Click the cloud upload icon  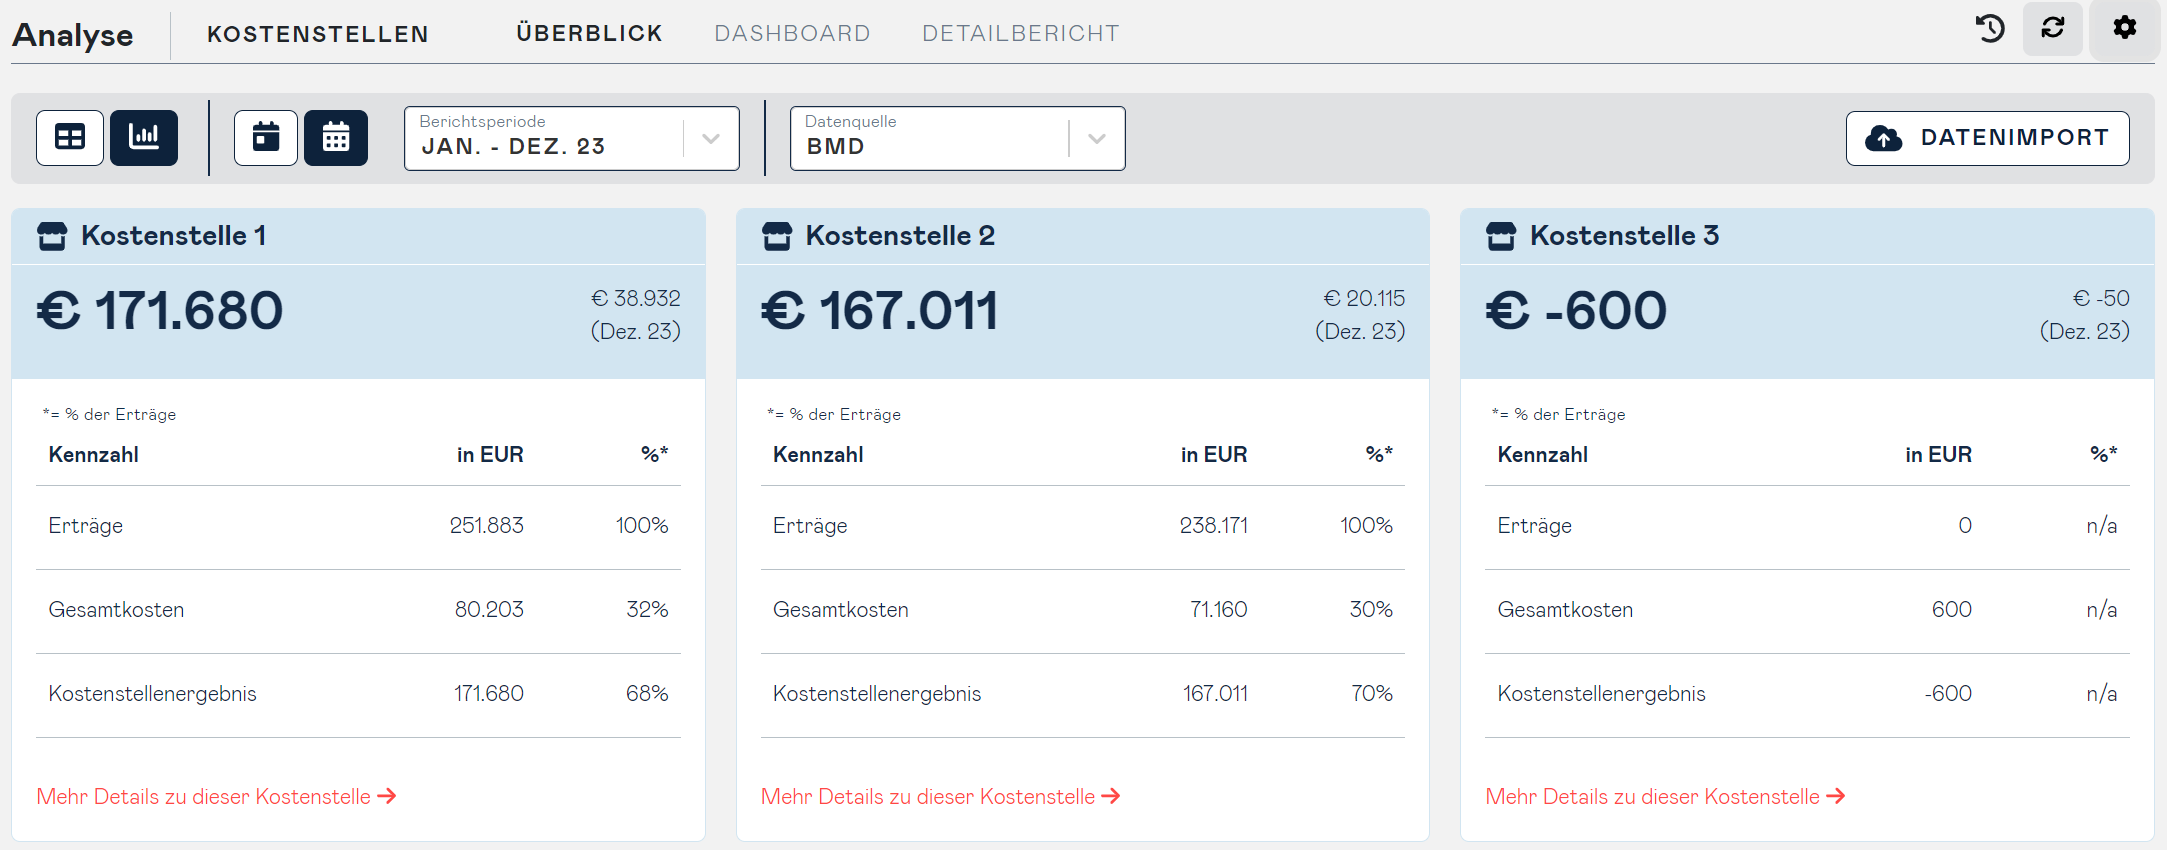click(1884, 138)
